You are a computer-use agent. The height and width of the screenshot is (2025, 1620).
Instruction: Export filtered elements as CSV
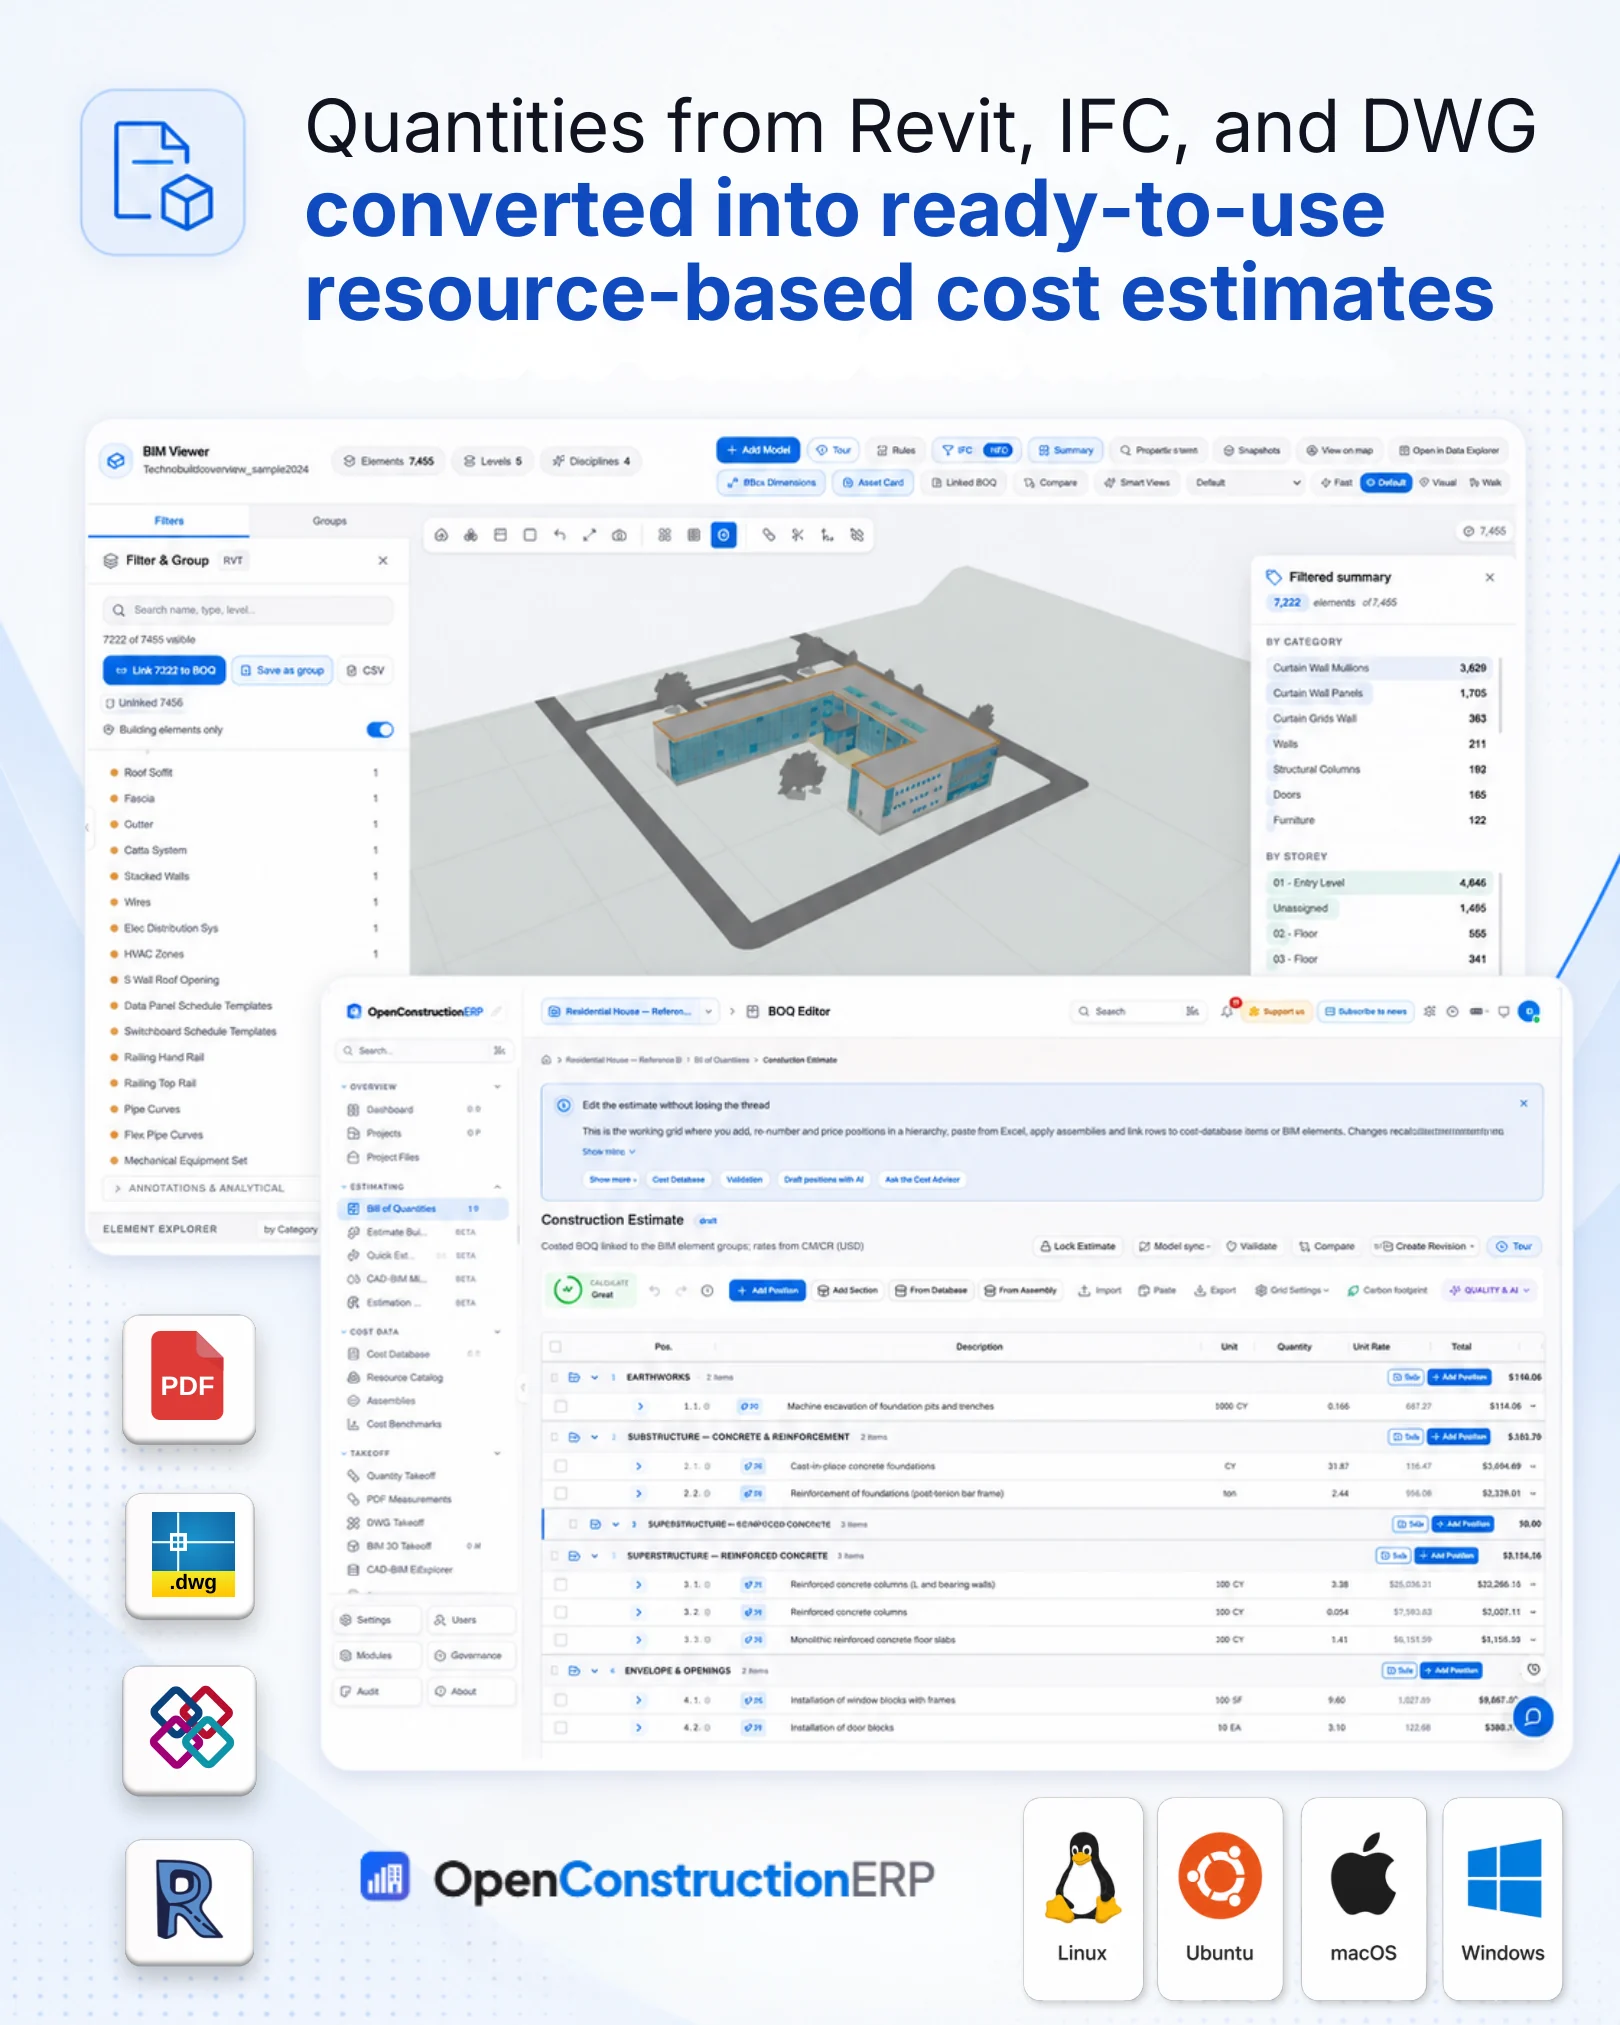pos(366,670)
